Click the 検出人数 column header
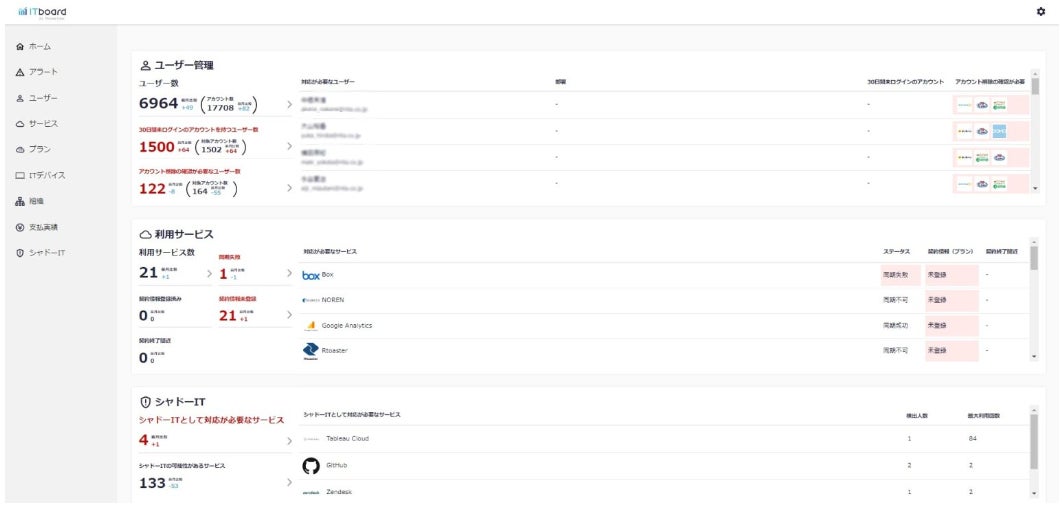Viewport: 1062px width, 508px height. [916, 415]
